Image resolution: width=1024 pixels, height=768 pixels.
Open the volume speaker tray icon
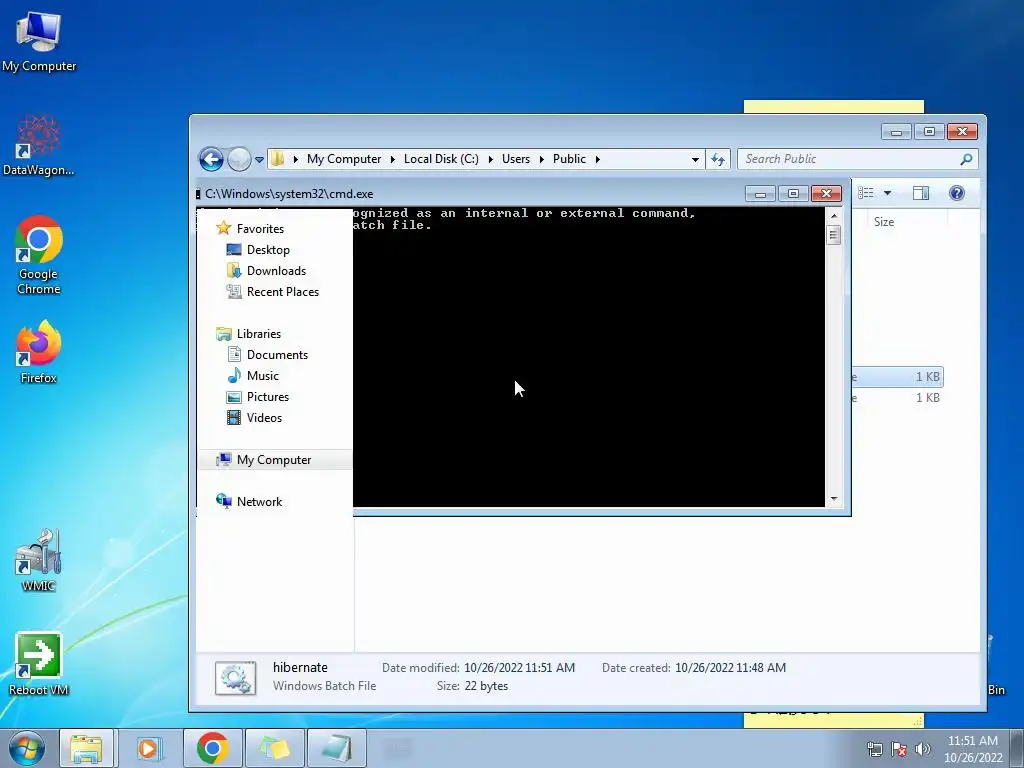[923, 749]
